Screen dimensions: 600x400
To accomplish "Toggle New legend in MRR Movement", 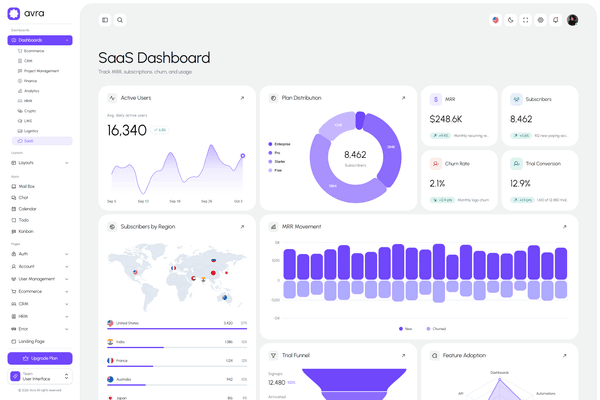I will coord(406,329).
